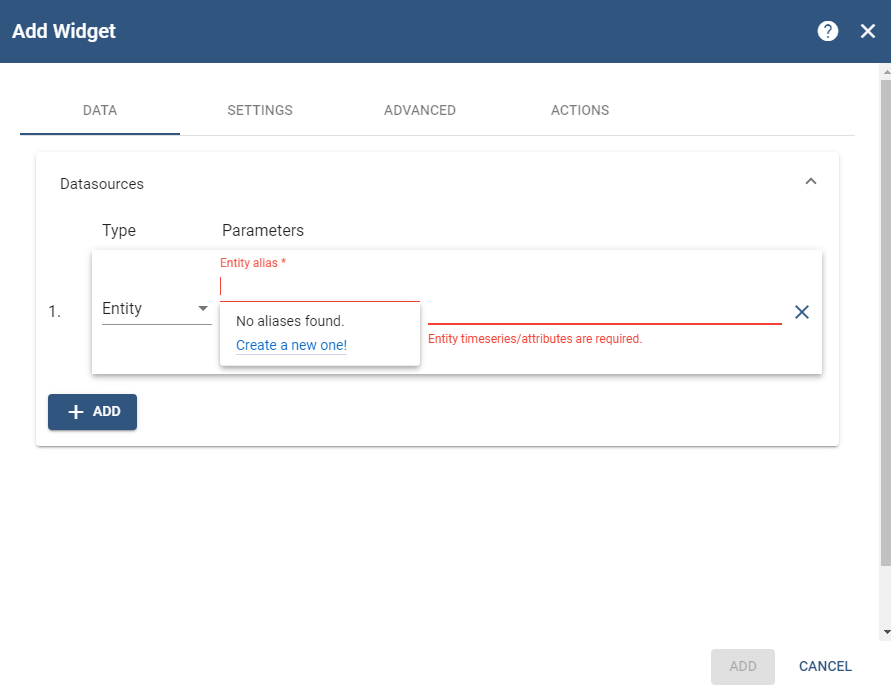The height and width of the screenshot is (689, 891).
Task: Focus the entity timeseries/attributes field
Action: click(604, 310)
